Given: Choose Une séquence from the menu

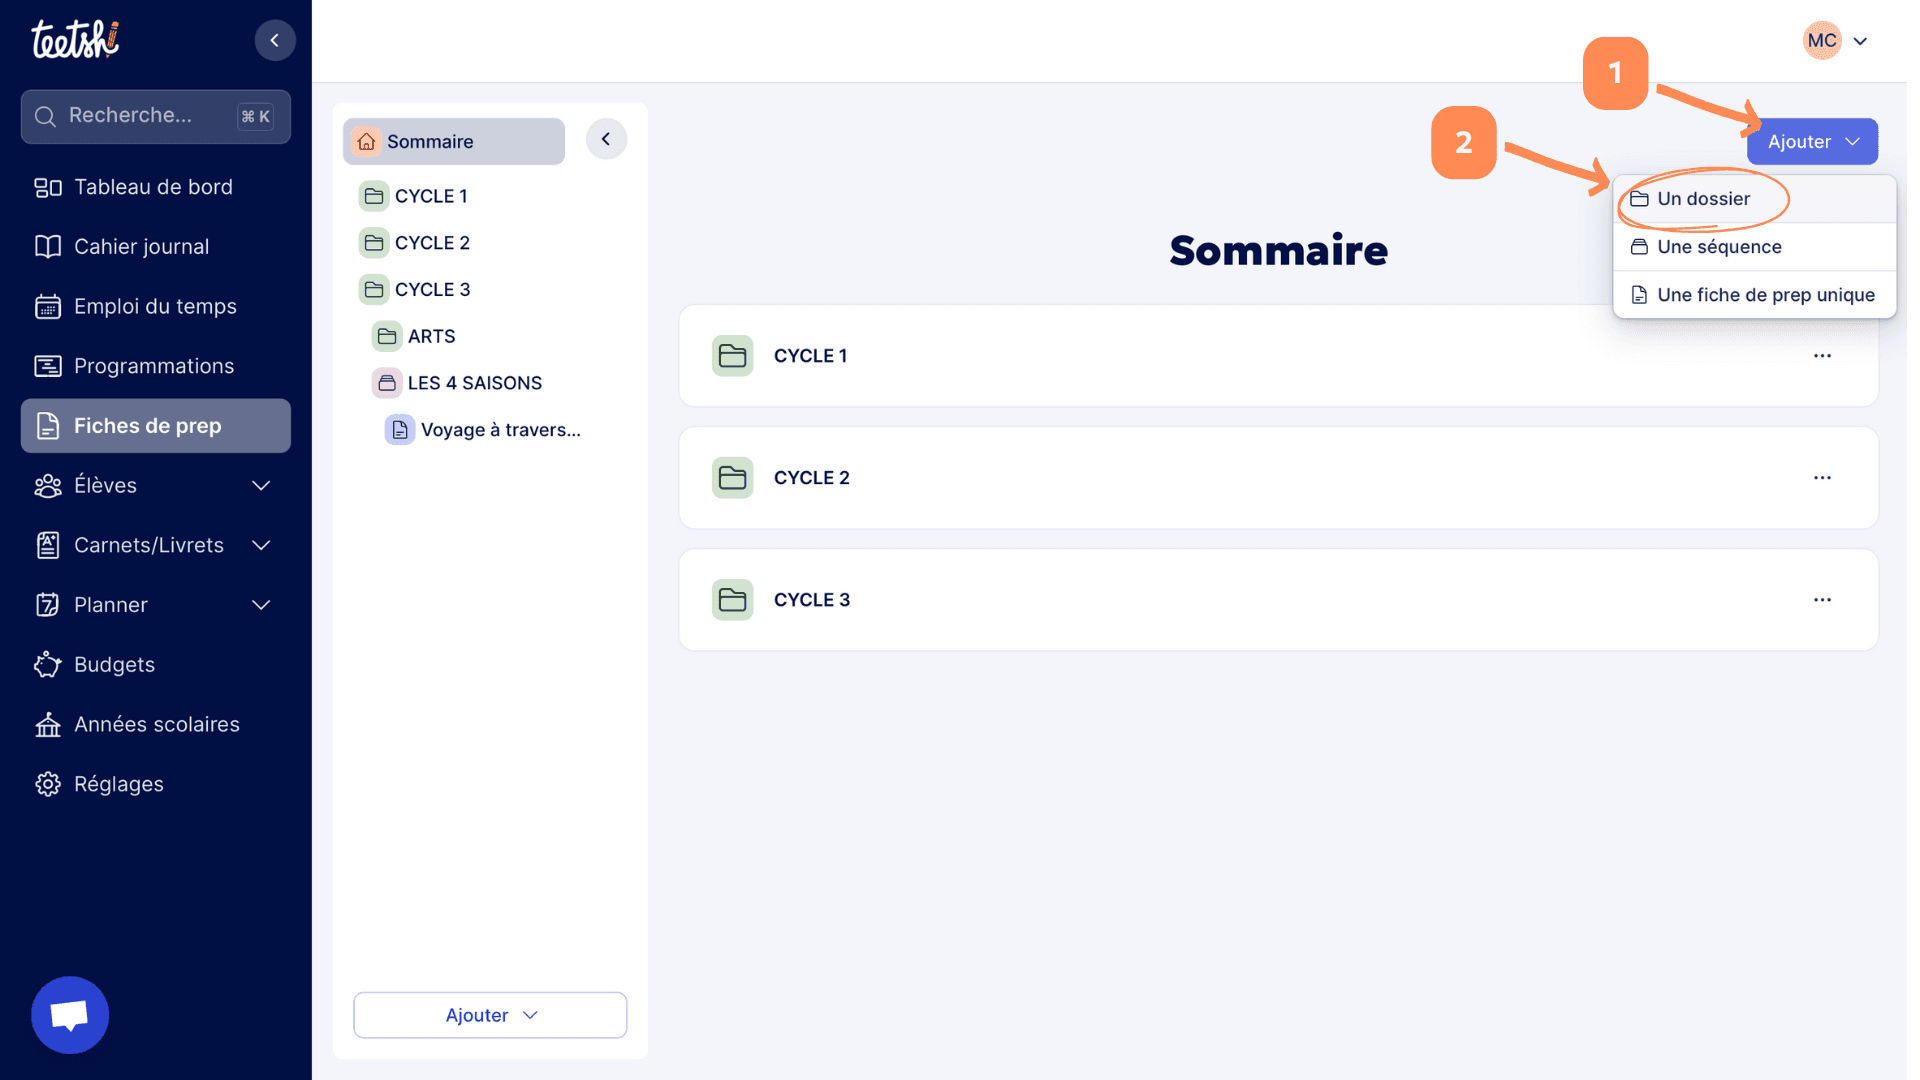Looking at the screenshot, I should [1718, 247].
